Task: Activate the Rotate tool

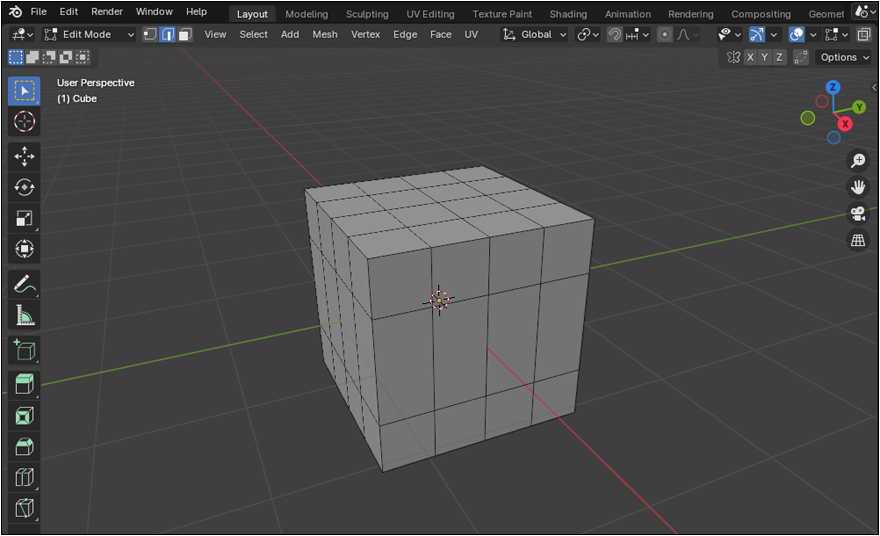Action: pyautogui.click(x=25, y=187)
